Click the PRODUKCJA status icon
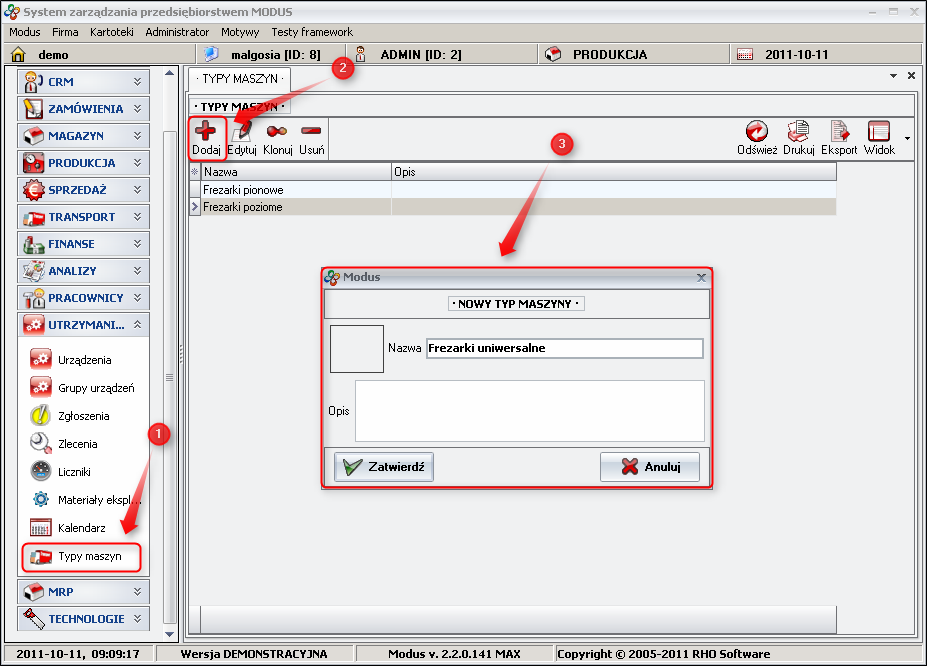 click(x=553, y=54)
